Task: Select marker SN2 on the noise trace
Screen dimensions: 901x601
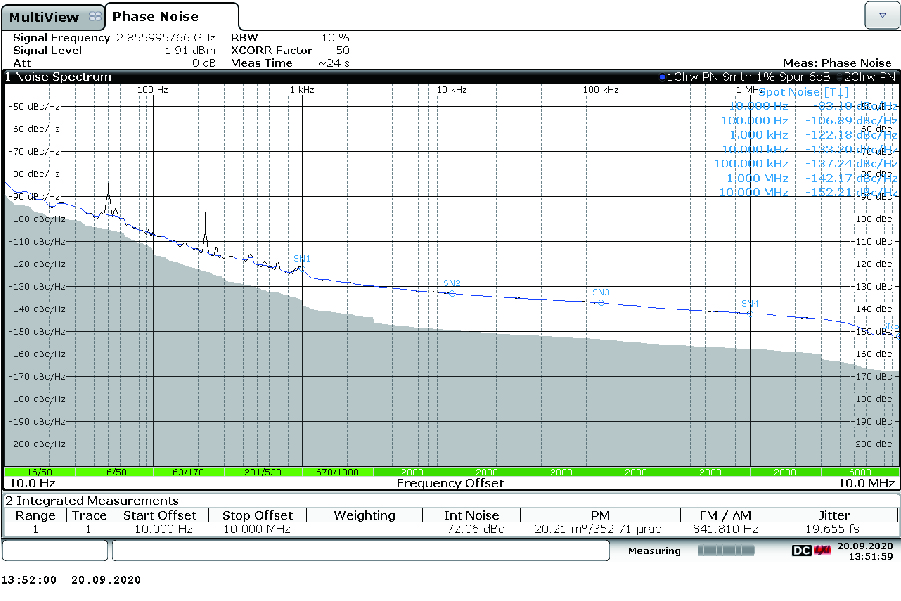Action: click(x=452, y=285)
